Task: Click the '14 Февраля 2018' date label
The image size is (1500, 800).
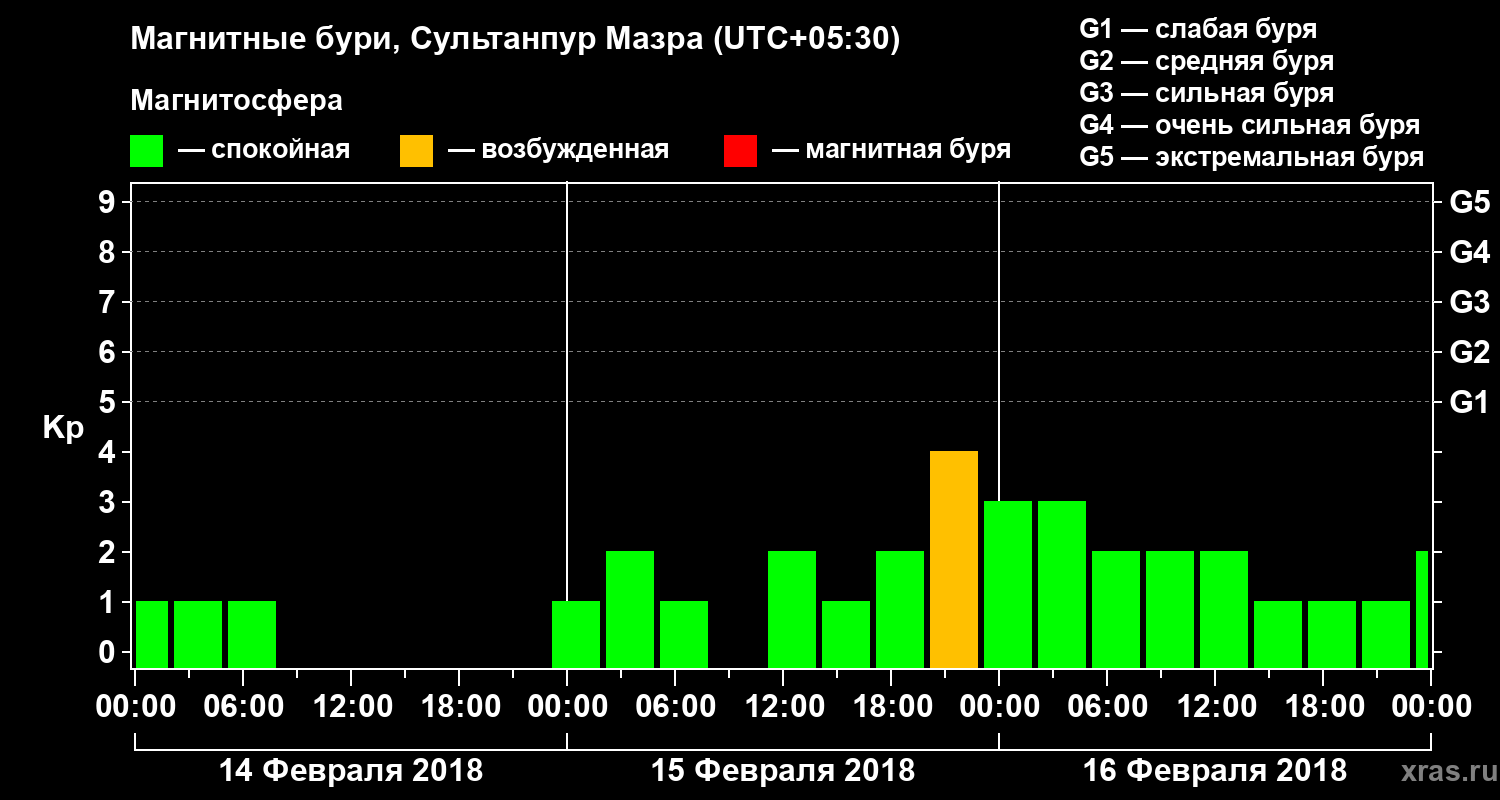Action: click(x=351, y=771)
